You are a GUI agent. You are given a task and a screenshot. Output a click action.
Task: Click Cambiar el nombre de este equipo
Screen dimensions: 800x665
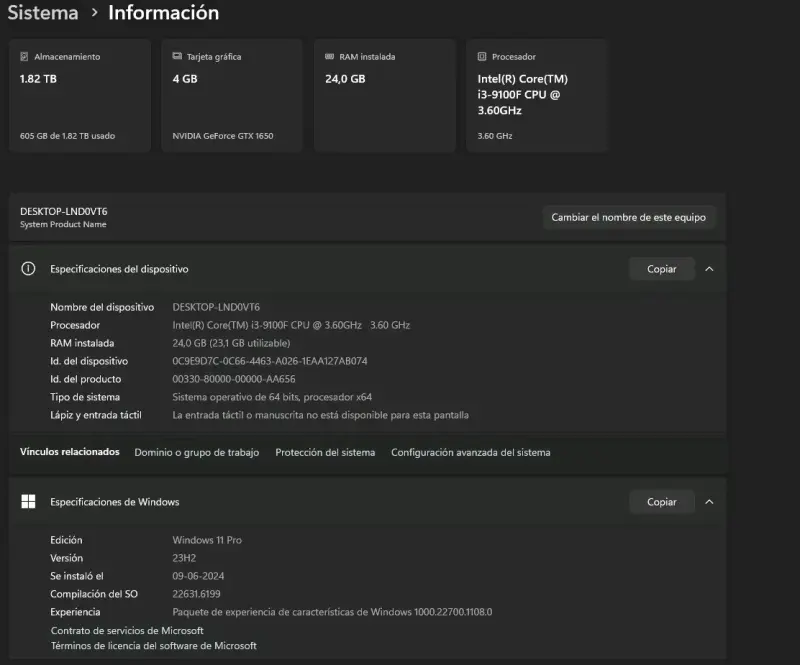click(x=629, y=217)
